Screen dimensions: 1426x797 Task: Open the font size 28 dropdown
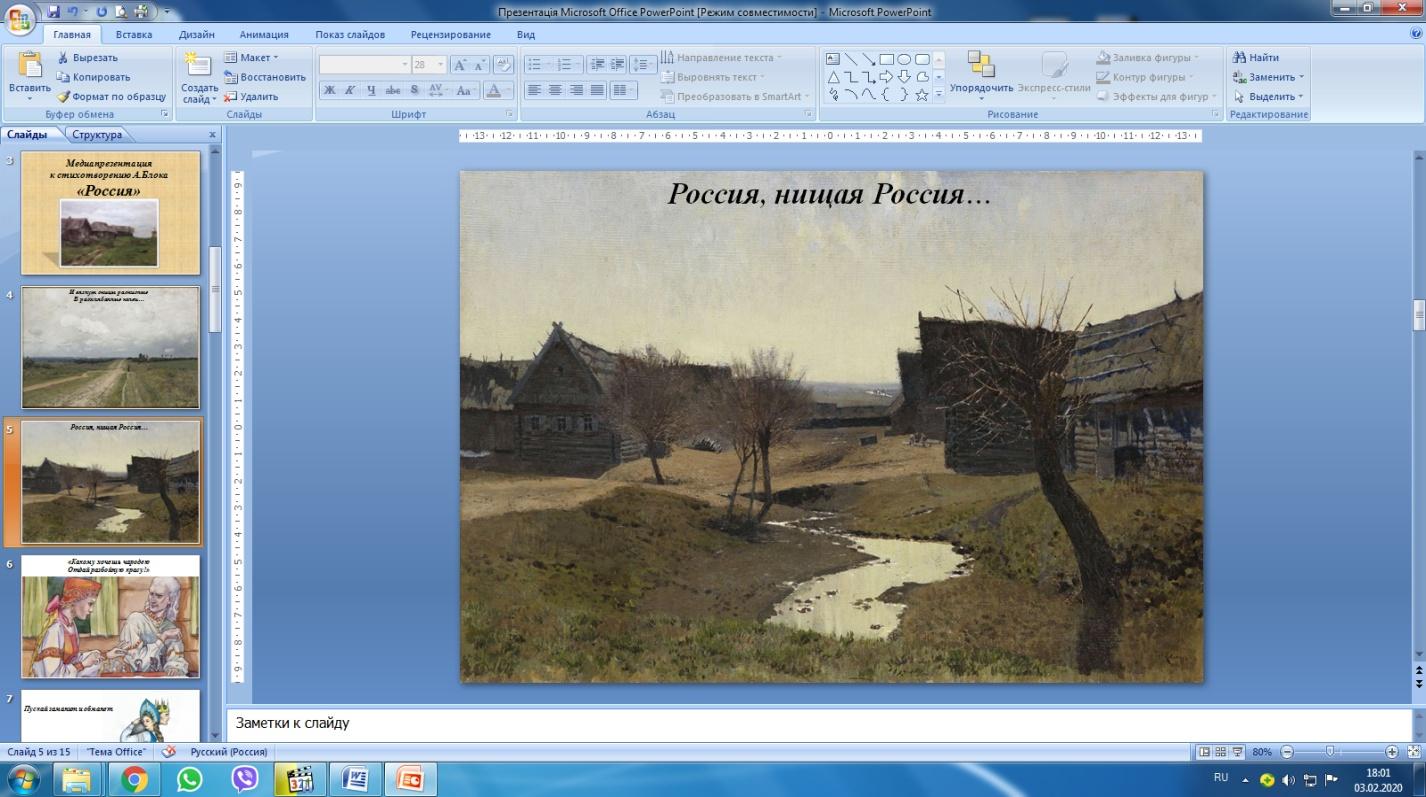pyautogui.click(x=429, y=64)
